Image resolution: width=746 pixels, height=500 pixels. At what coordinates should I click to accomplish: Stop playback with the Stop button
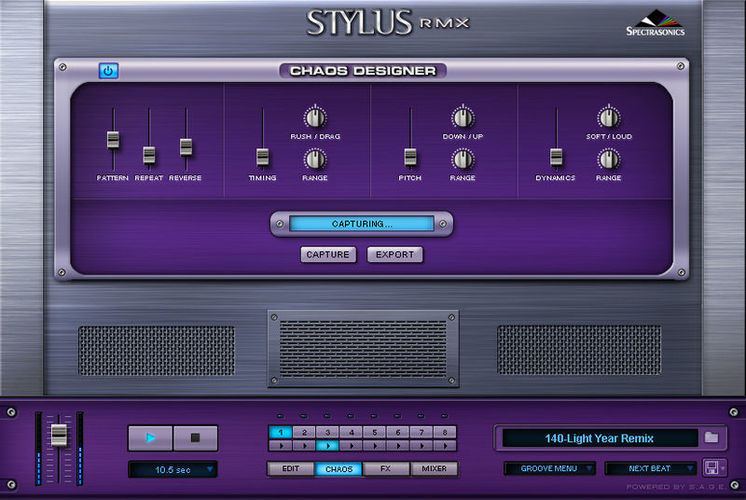tap(195, 438)
